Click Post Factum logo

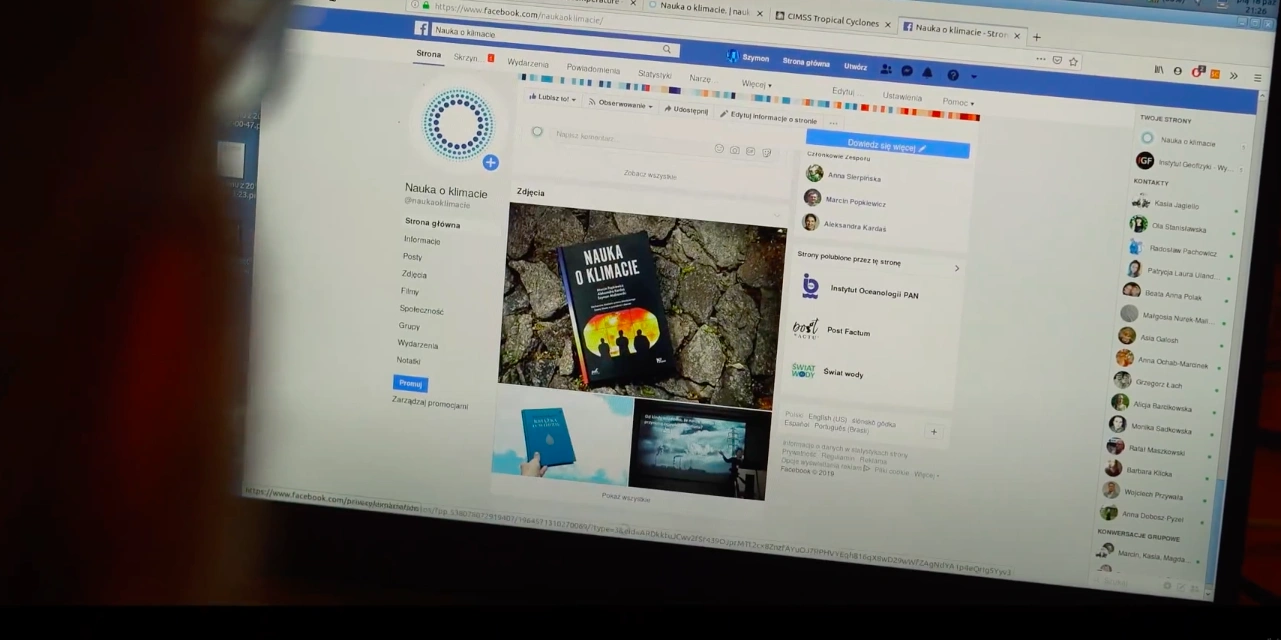point(805,328)
